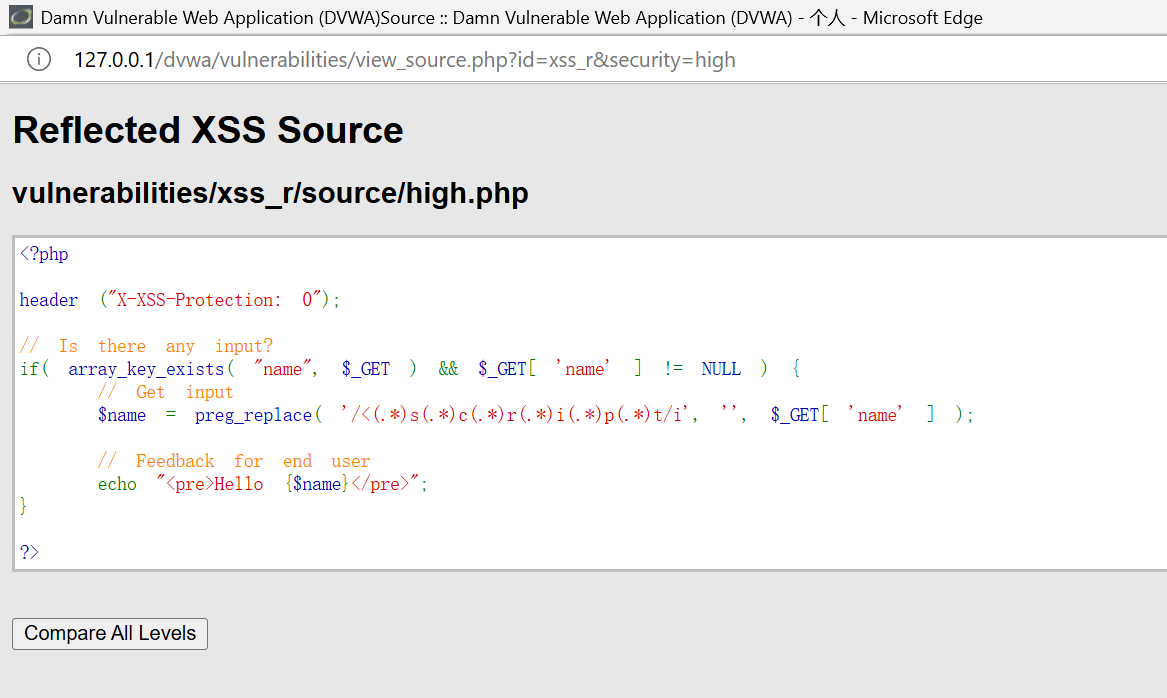Click the NULL keyword in condition
The image size is (1167, 698).
click(720, 369)
